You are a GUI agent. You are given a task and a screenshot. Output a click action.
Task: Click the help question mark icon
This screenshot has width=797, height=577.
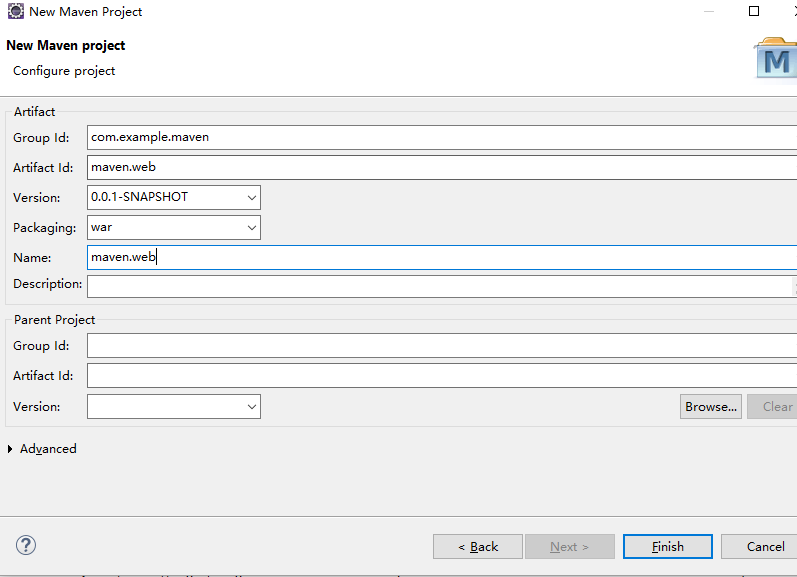click(25, 545)
